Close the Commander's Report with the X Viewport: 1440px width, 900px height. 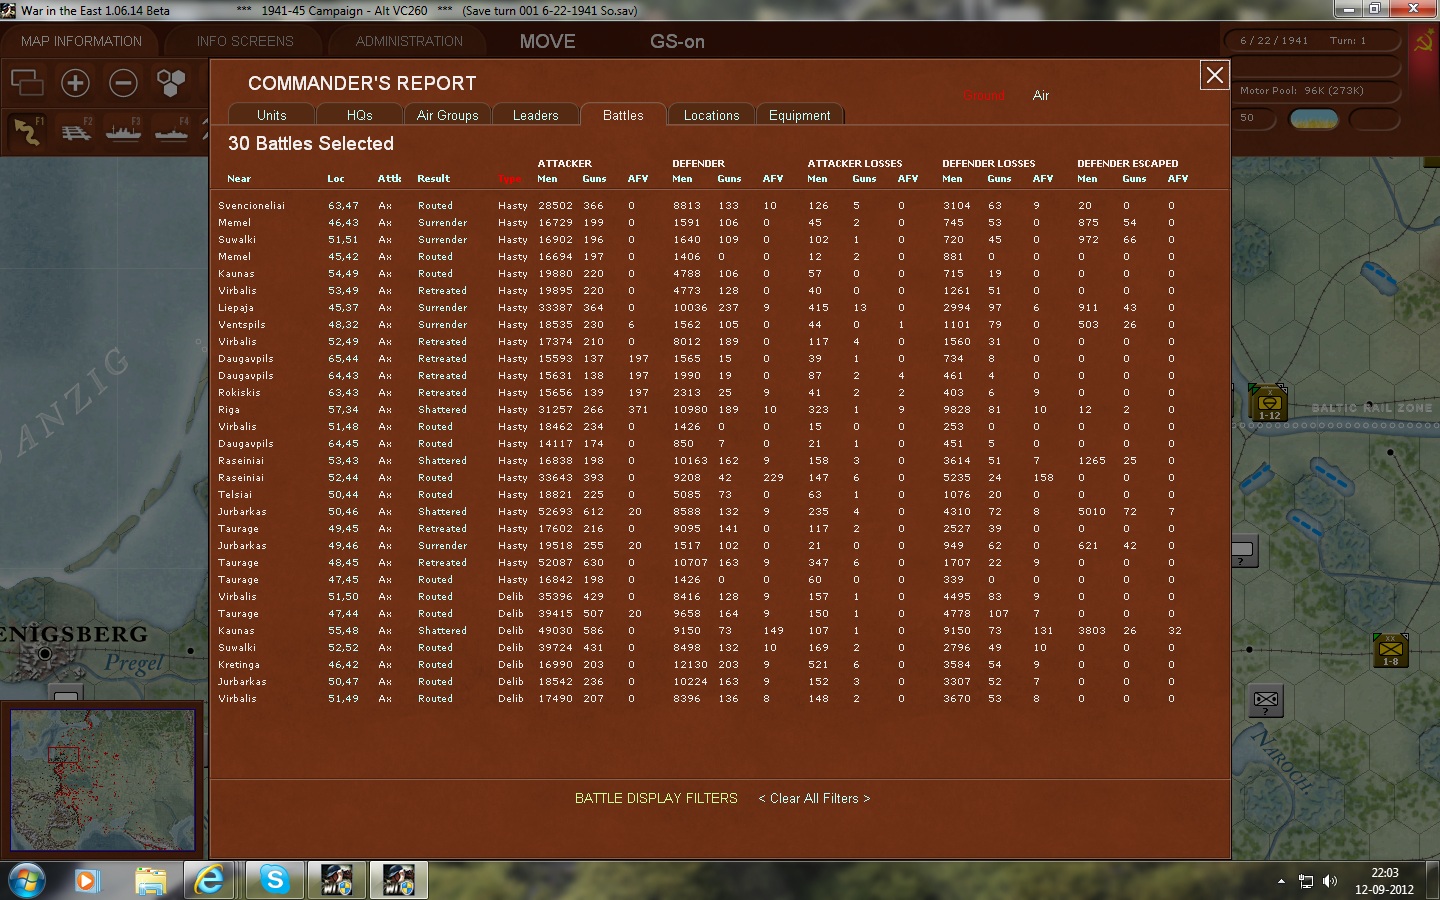pyautogui.click(x=1214, y=75)
